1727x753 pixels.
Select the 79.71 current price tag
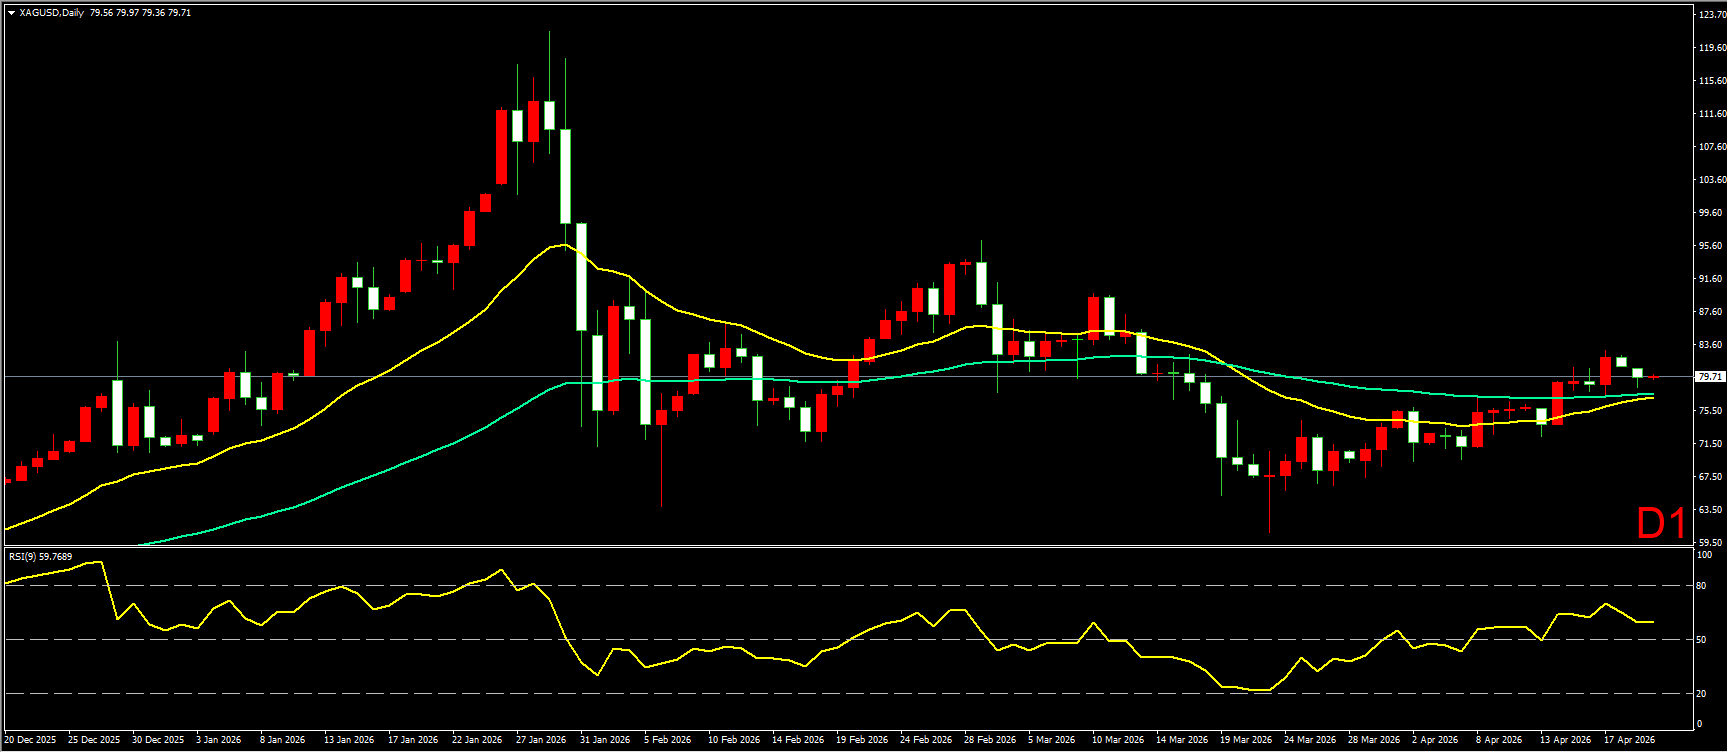coord(1710,377)
